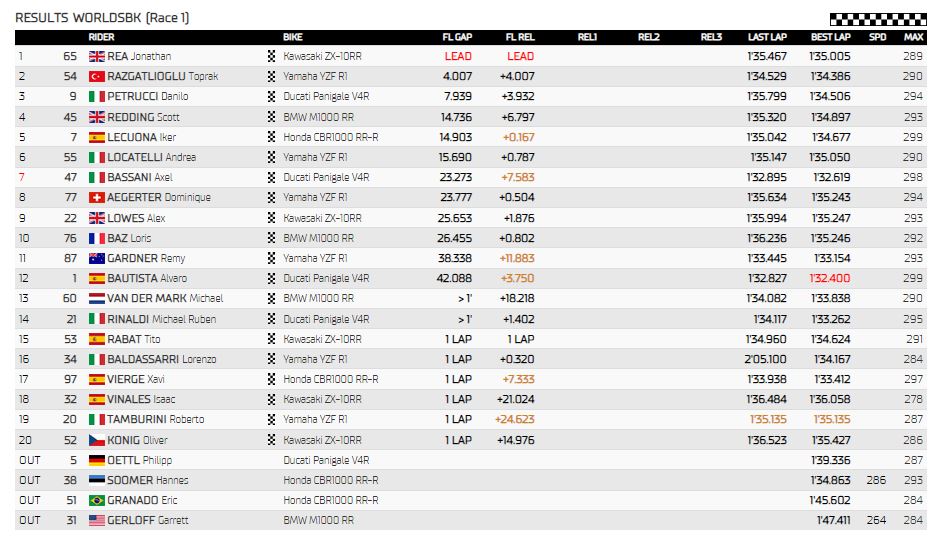Click BAUTISTA's red best lap time 1'32.400
Screen dimensions: 949x541
[x=829, y=278]
